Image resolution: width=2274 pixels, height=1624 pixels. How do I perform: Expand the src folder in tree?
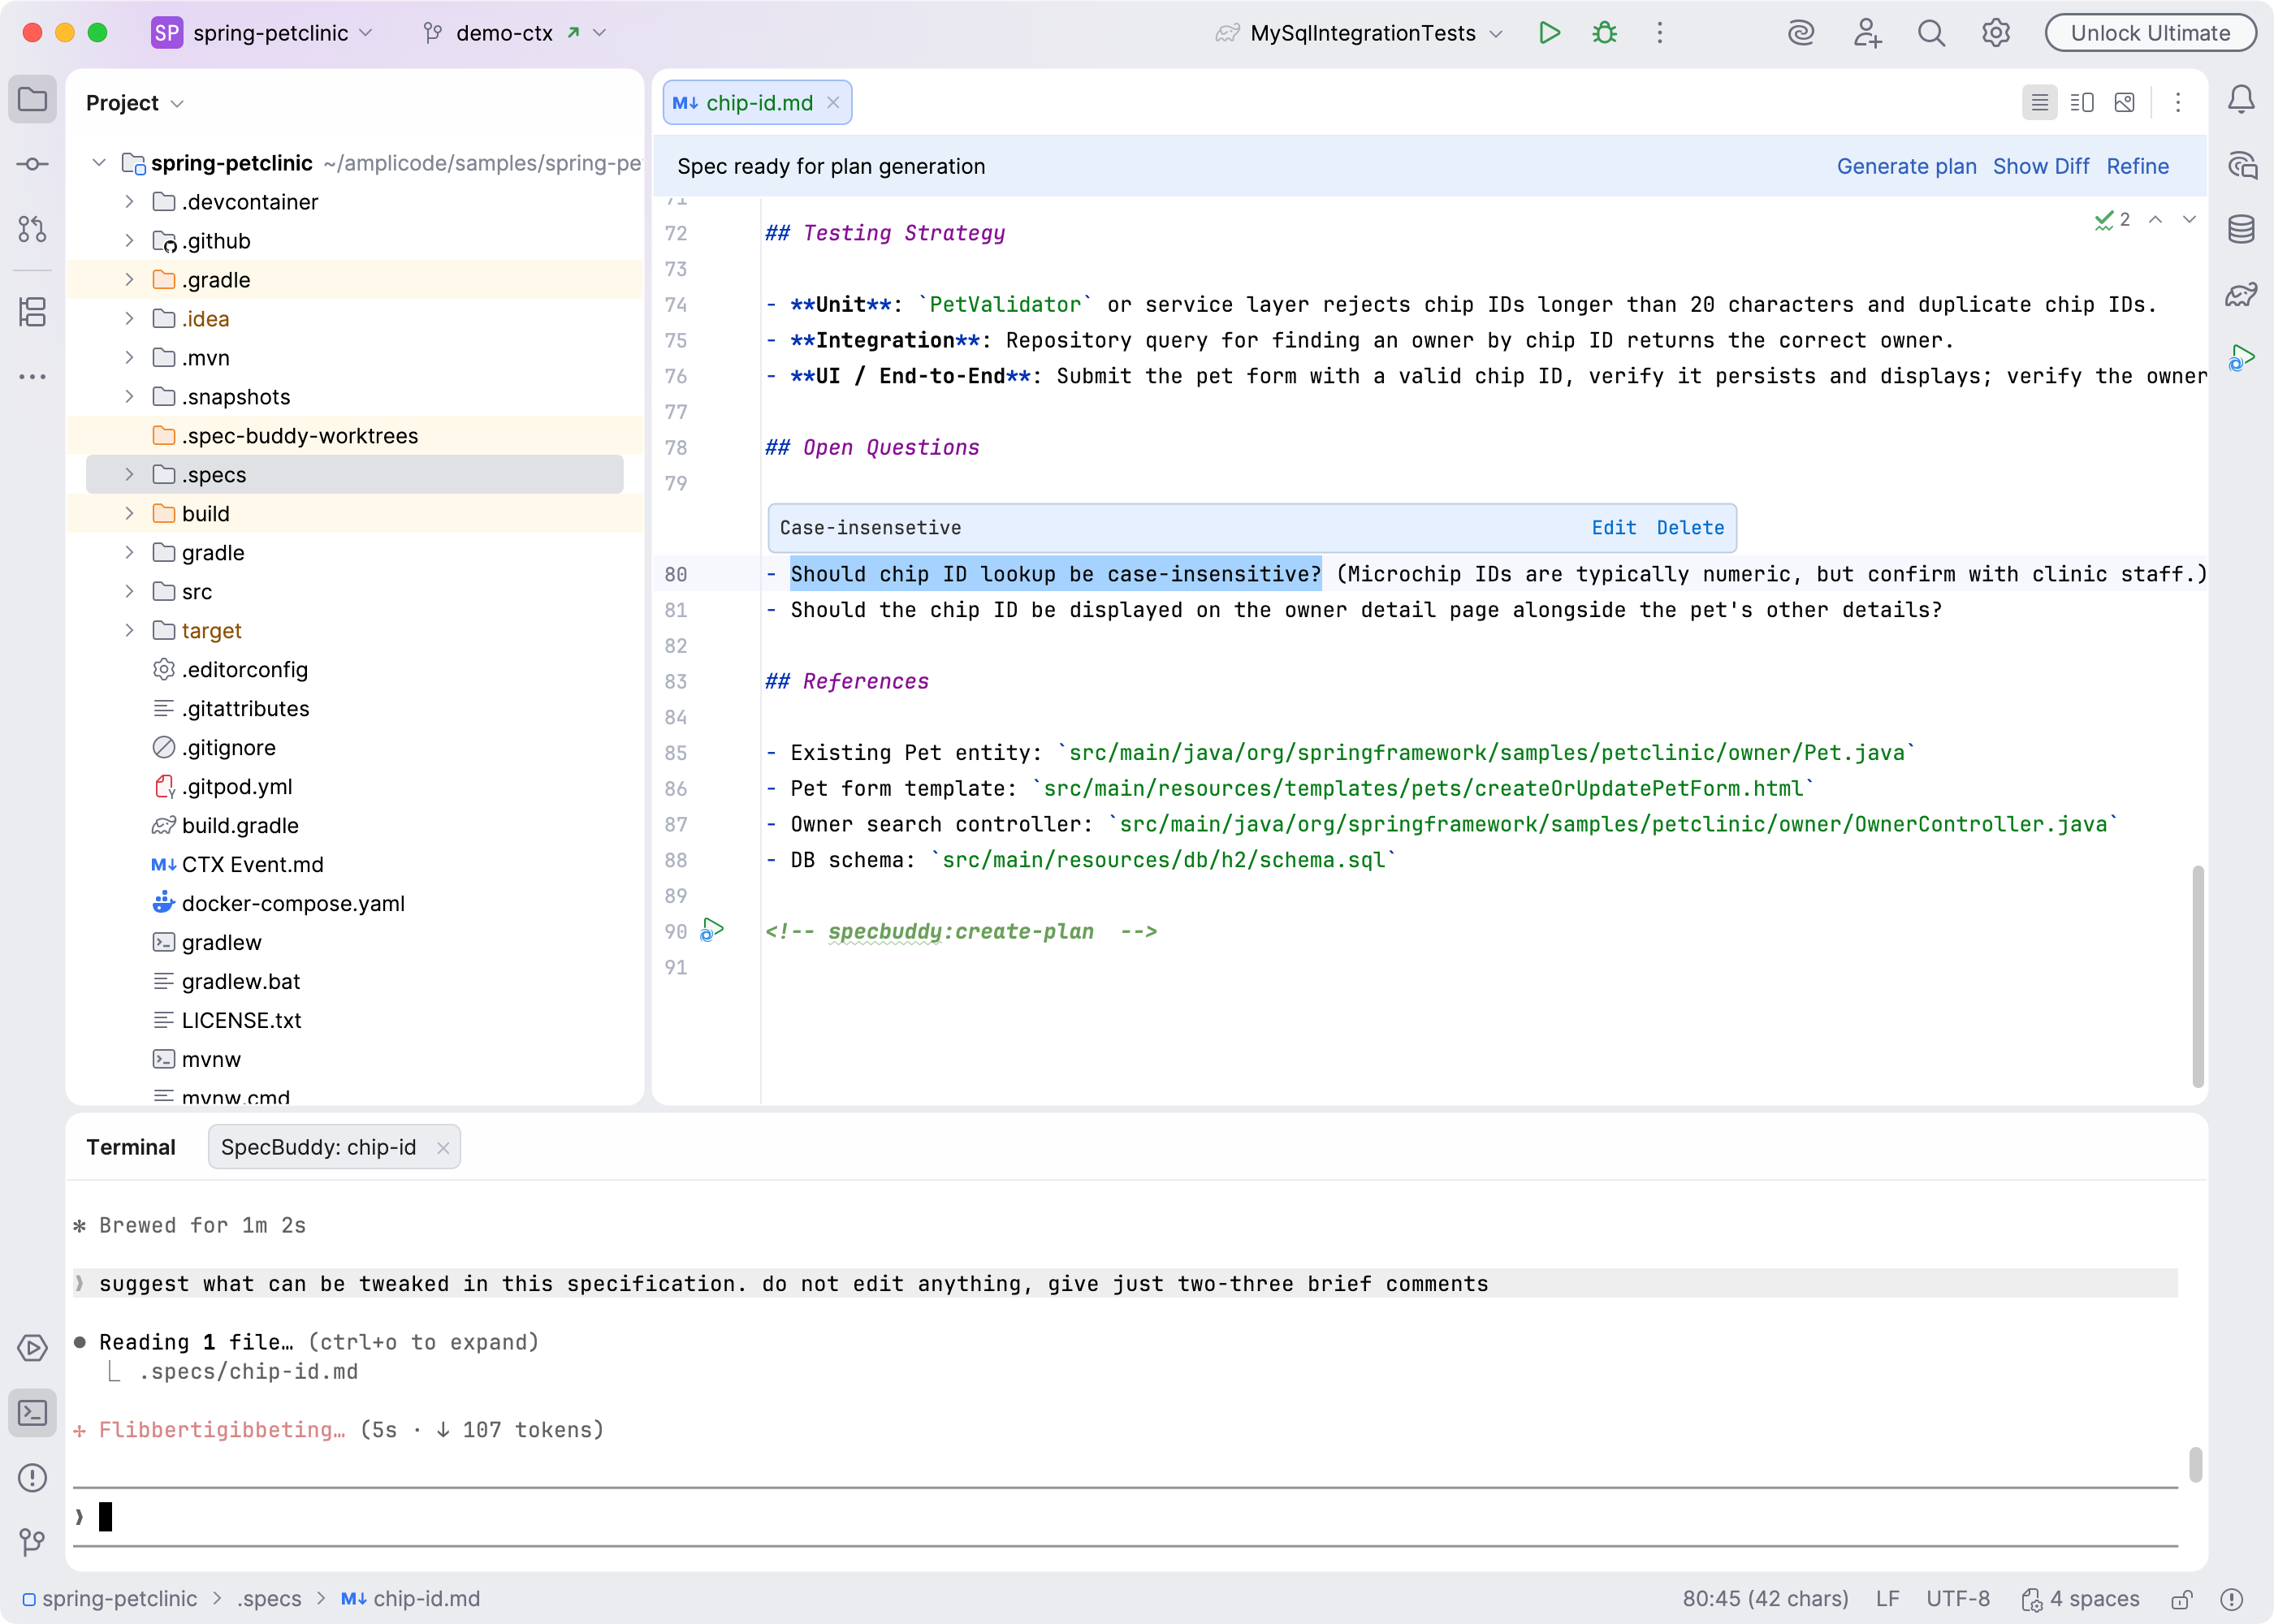pyautogui.click(x=129, y=592)
